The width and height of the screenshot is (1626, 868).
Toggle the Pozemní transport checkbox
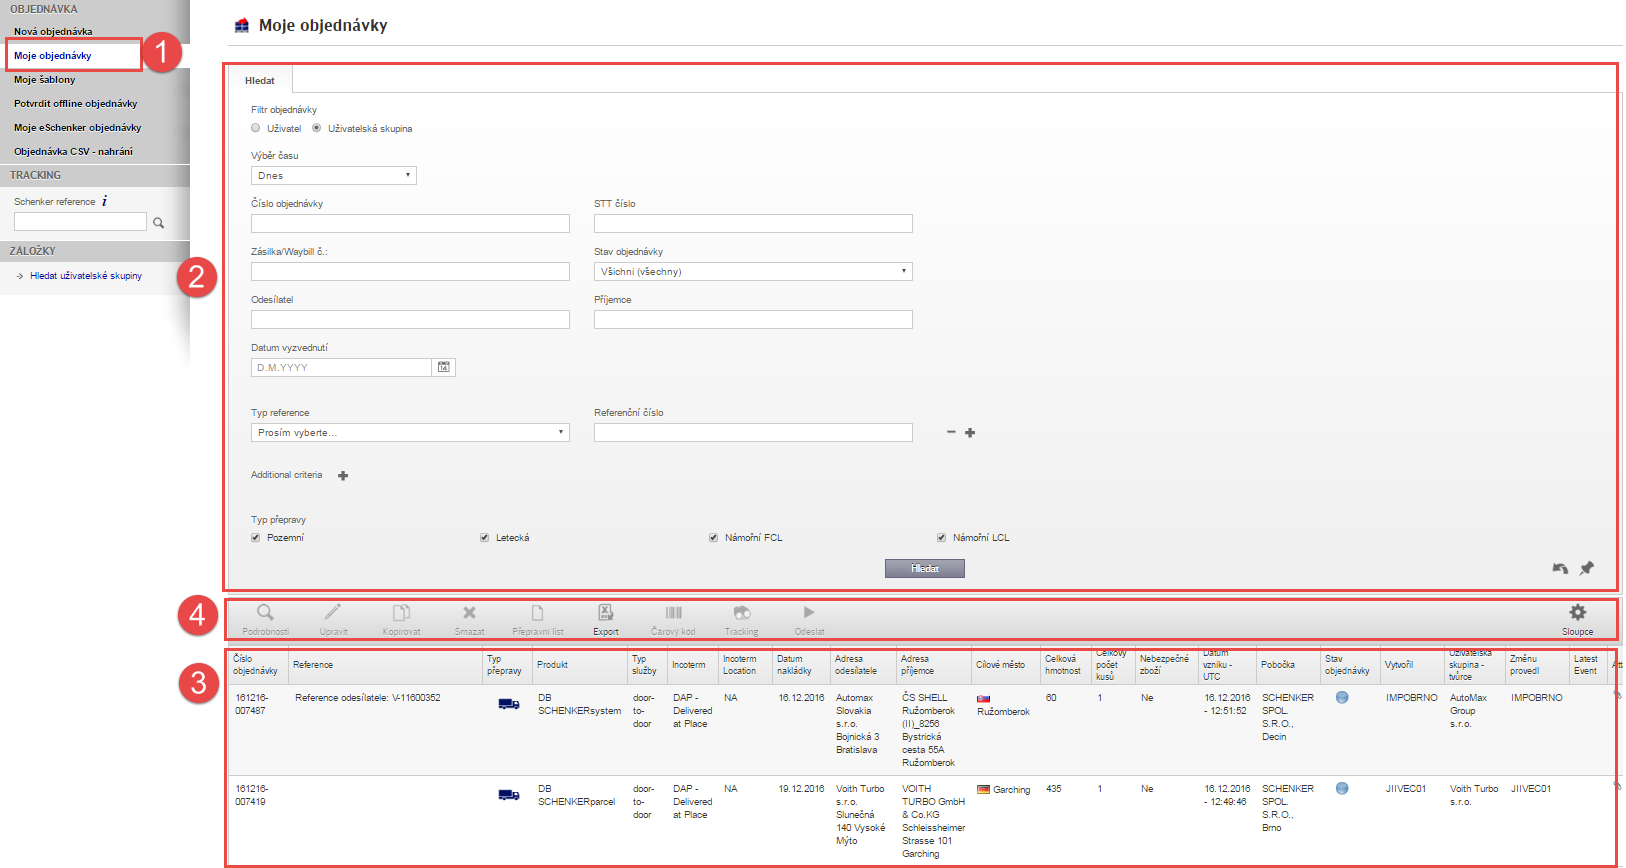(256, 538)
